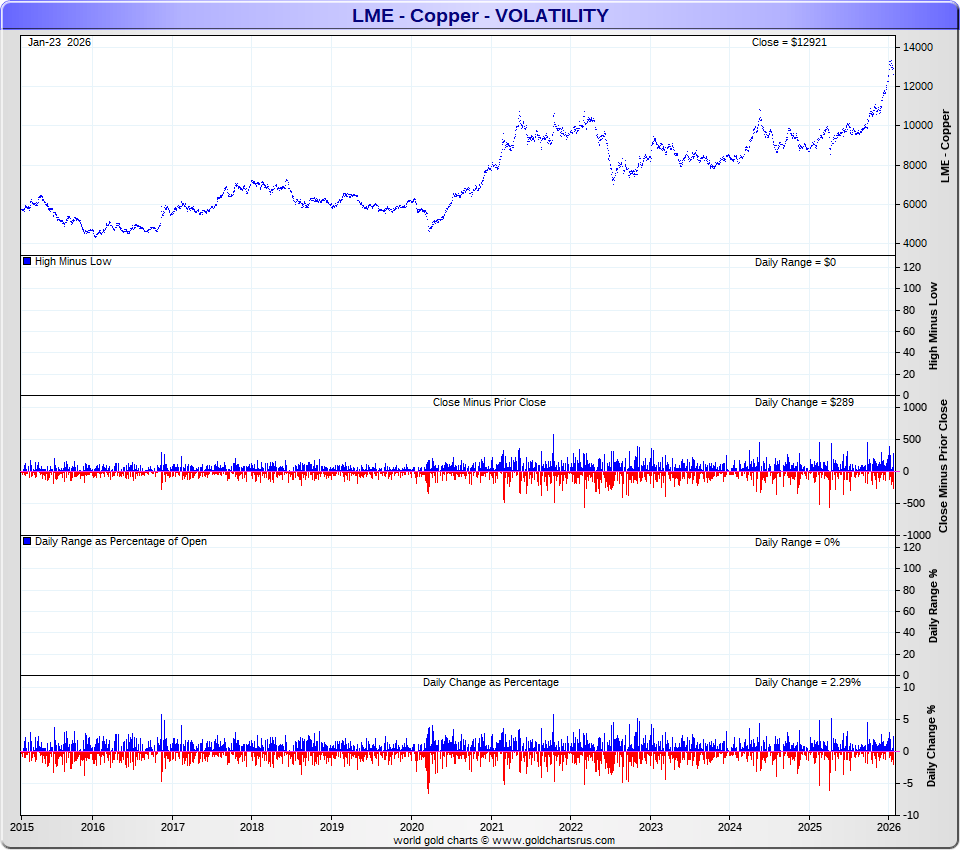This screenshot has width=960, height=850.
Task: Click the 2023 marker on the time axis
Action: (x=650, y=827)
